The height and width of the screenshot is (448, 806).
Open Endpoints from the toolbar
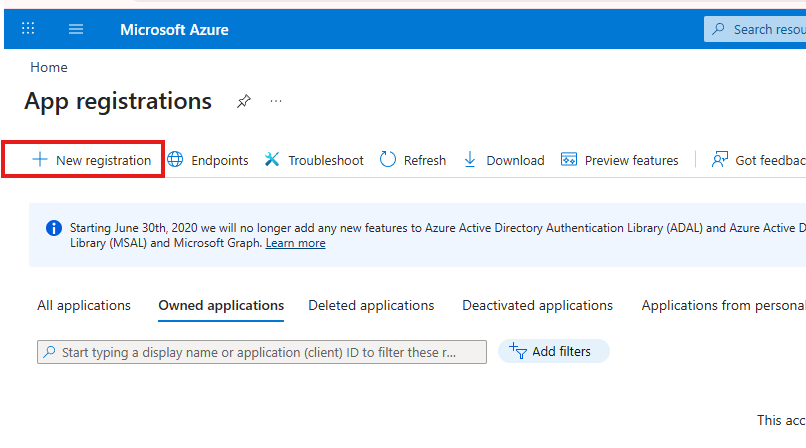pyautogui.click(x=208, y=160)
